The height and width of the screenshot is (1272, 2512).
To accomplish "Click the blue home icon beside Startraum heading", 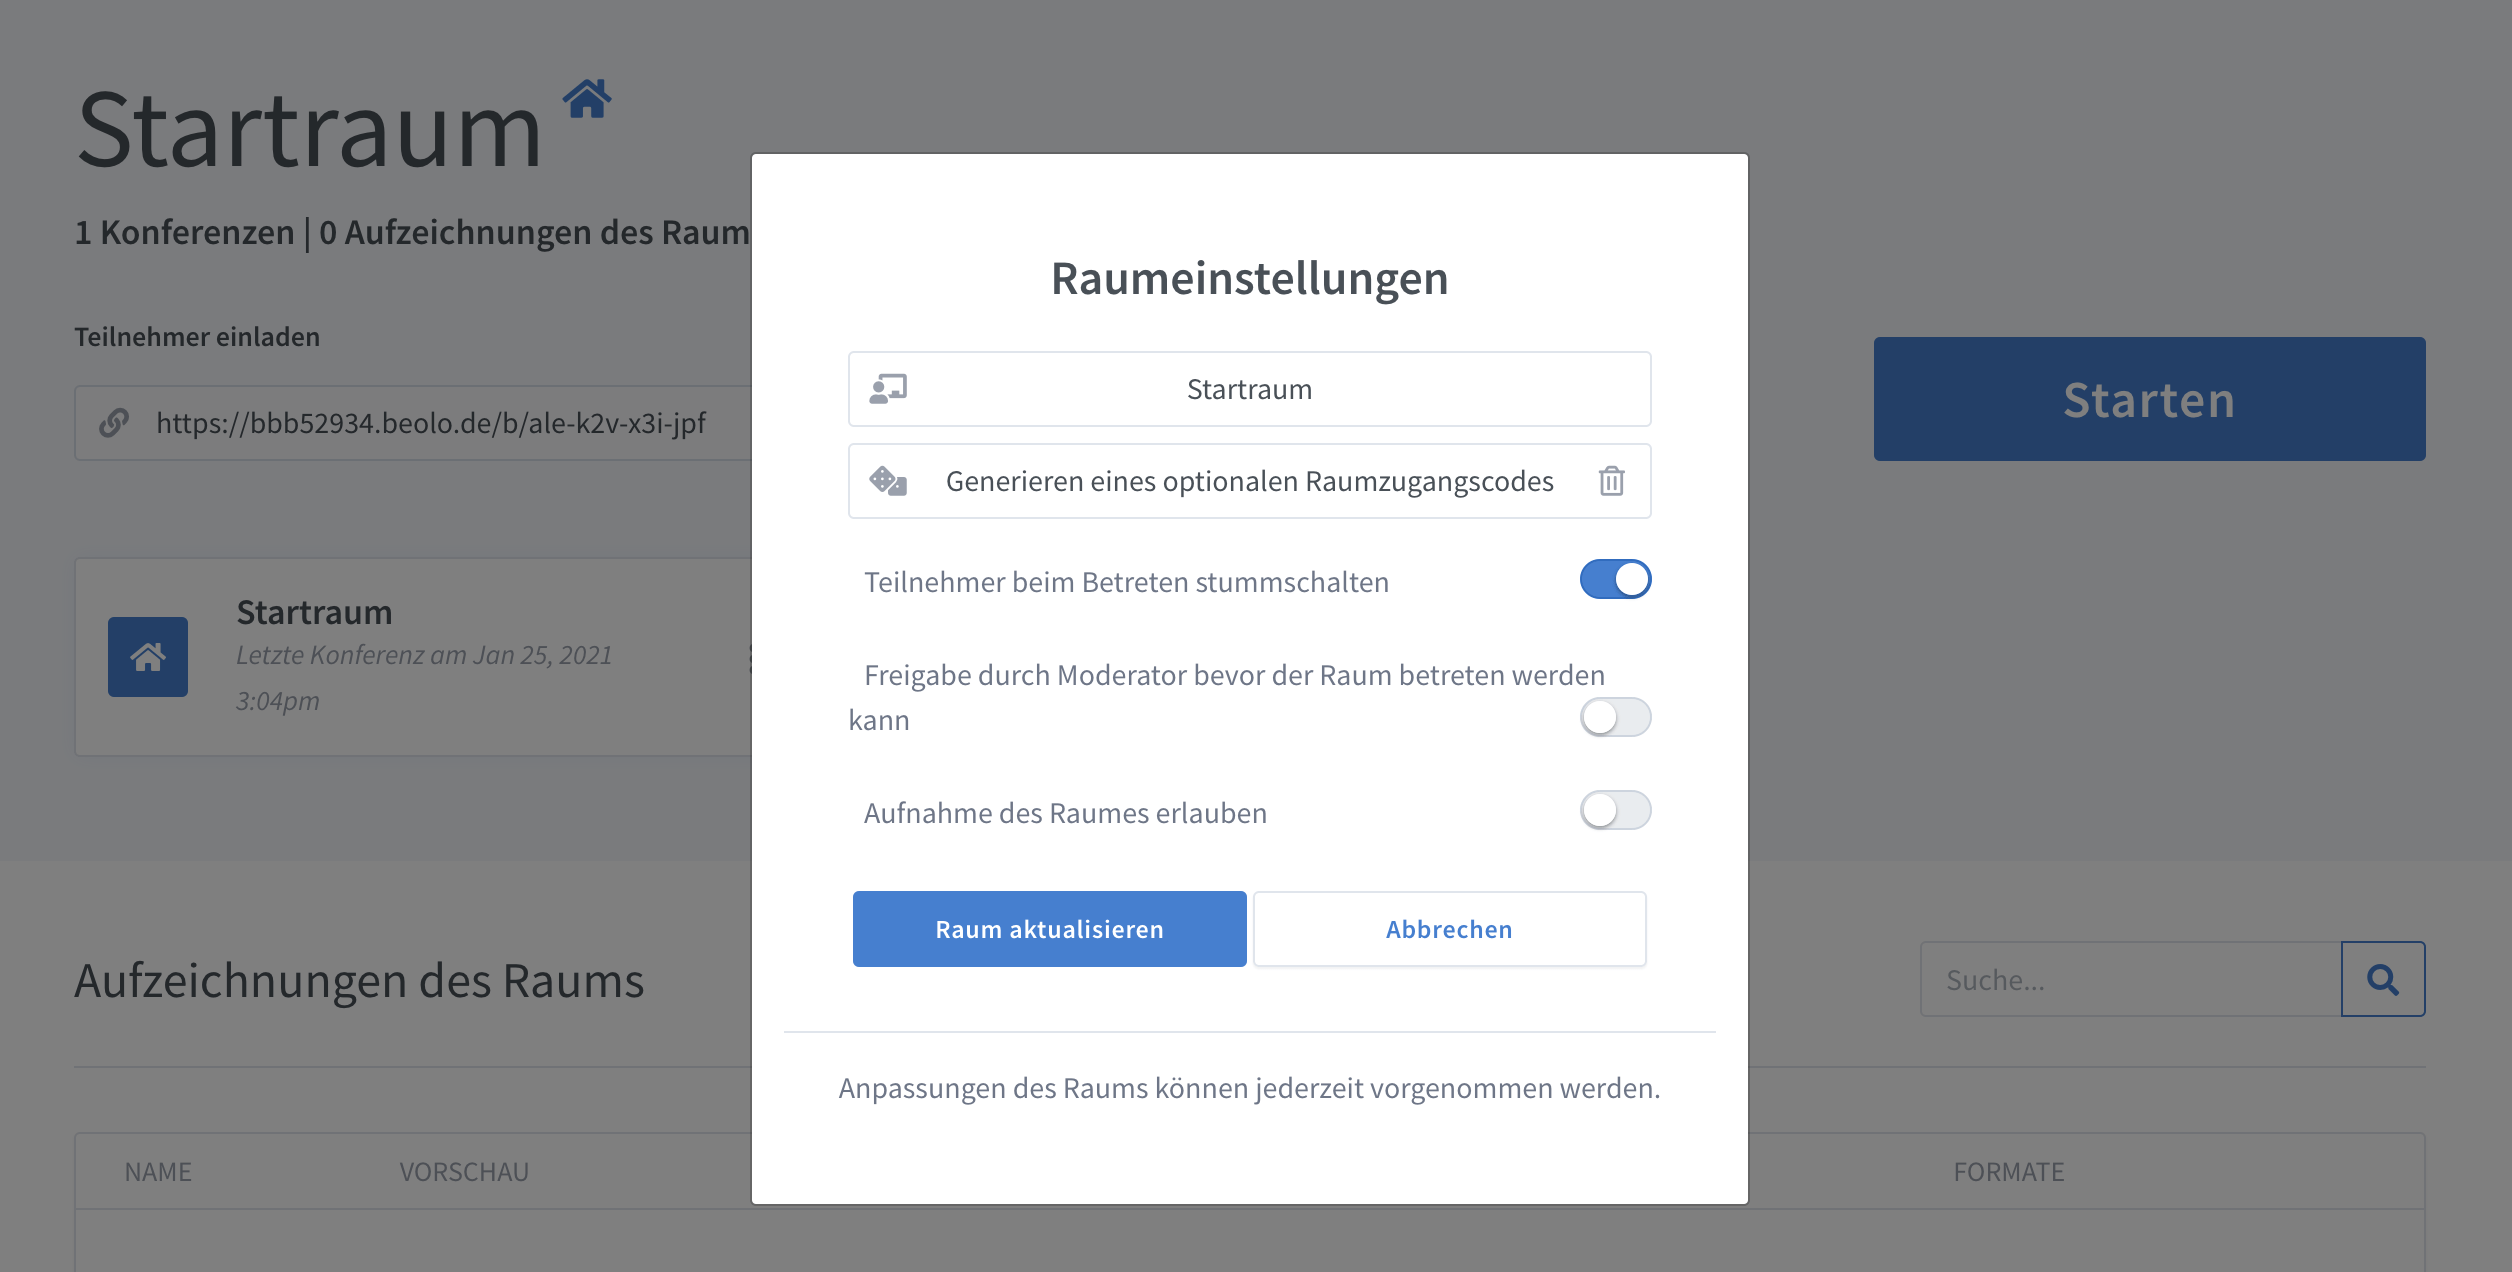I will [587, 99].
